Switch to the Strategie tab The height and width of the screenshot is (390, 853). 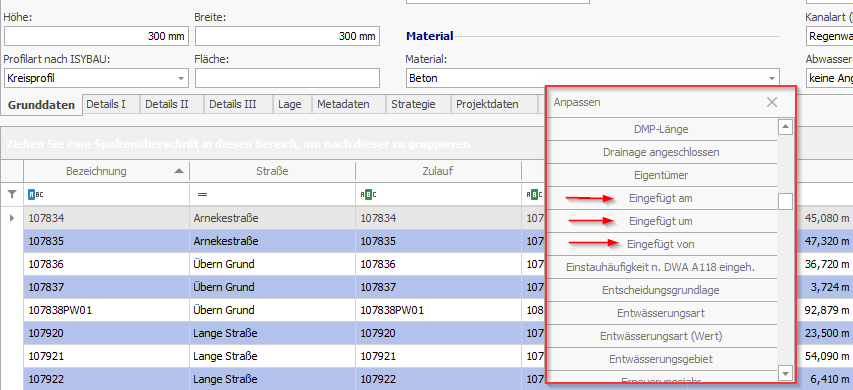coord(418,104)
